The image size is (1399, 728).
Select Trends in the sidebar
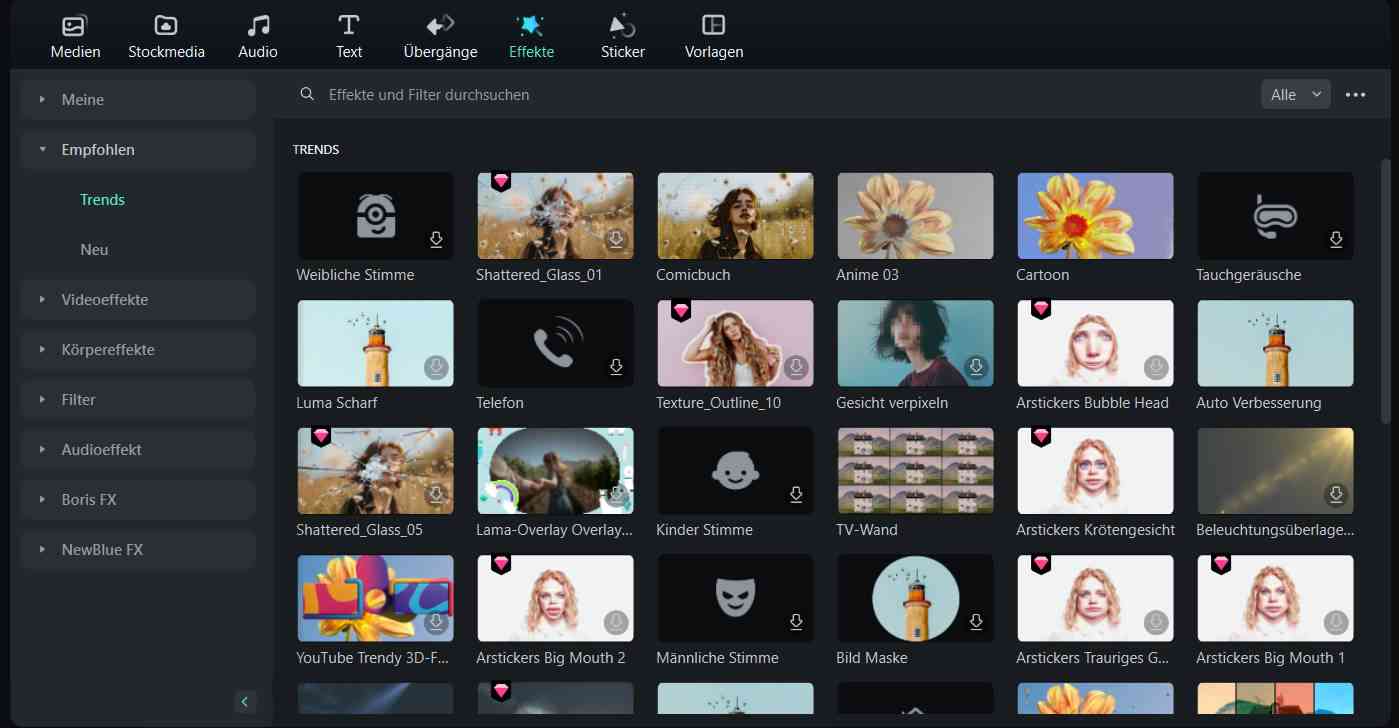(102, 199)
